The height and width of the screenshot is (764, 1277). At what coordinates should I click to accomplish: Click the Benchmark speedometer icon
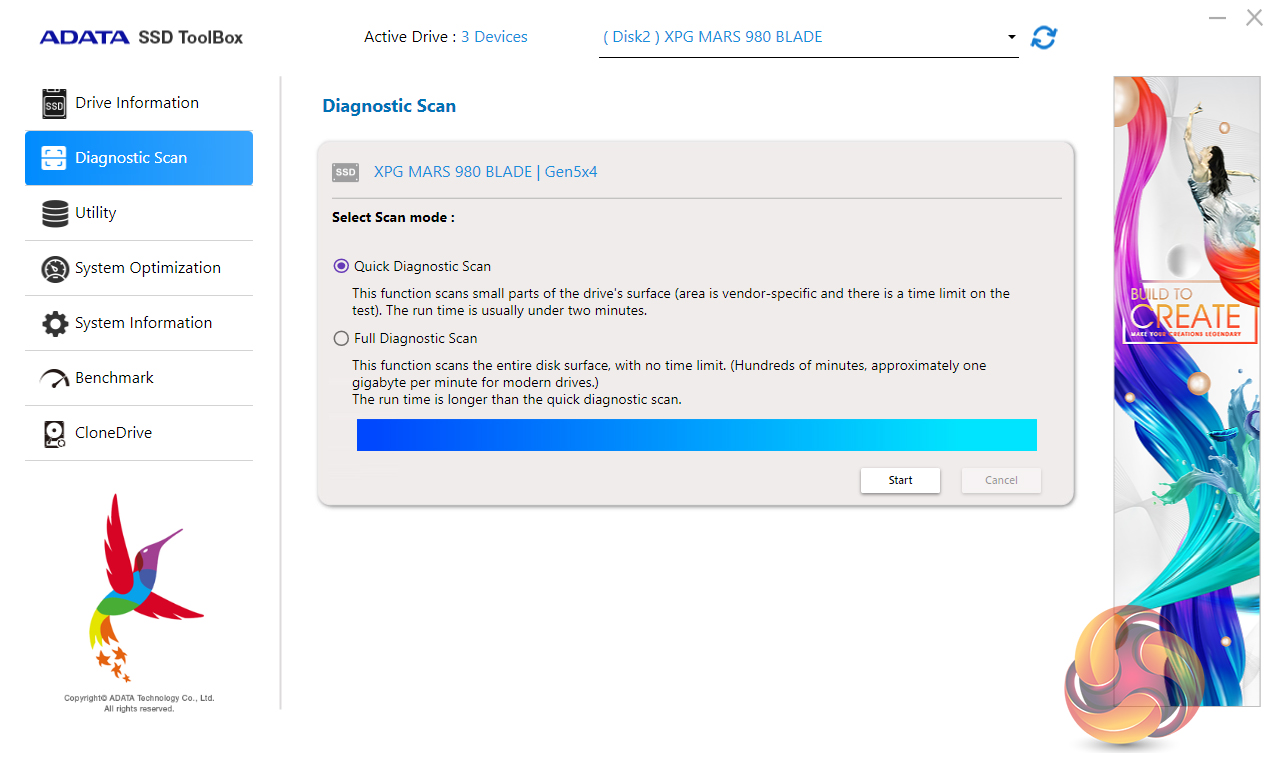(x=55, y=379)
